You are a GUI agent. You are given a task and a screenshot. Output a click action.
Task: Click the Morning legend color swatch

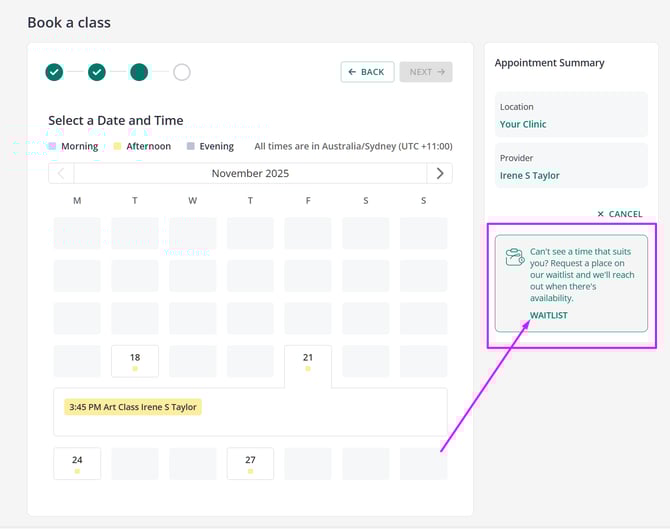click(x=53, y=146)
